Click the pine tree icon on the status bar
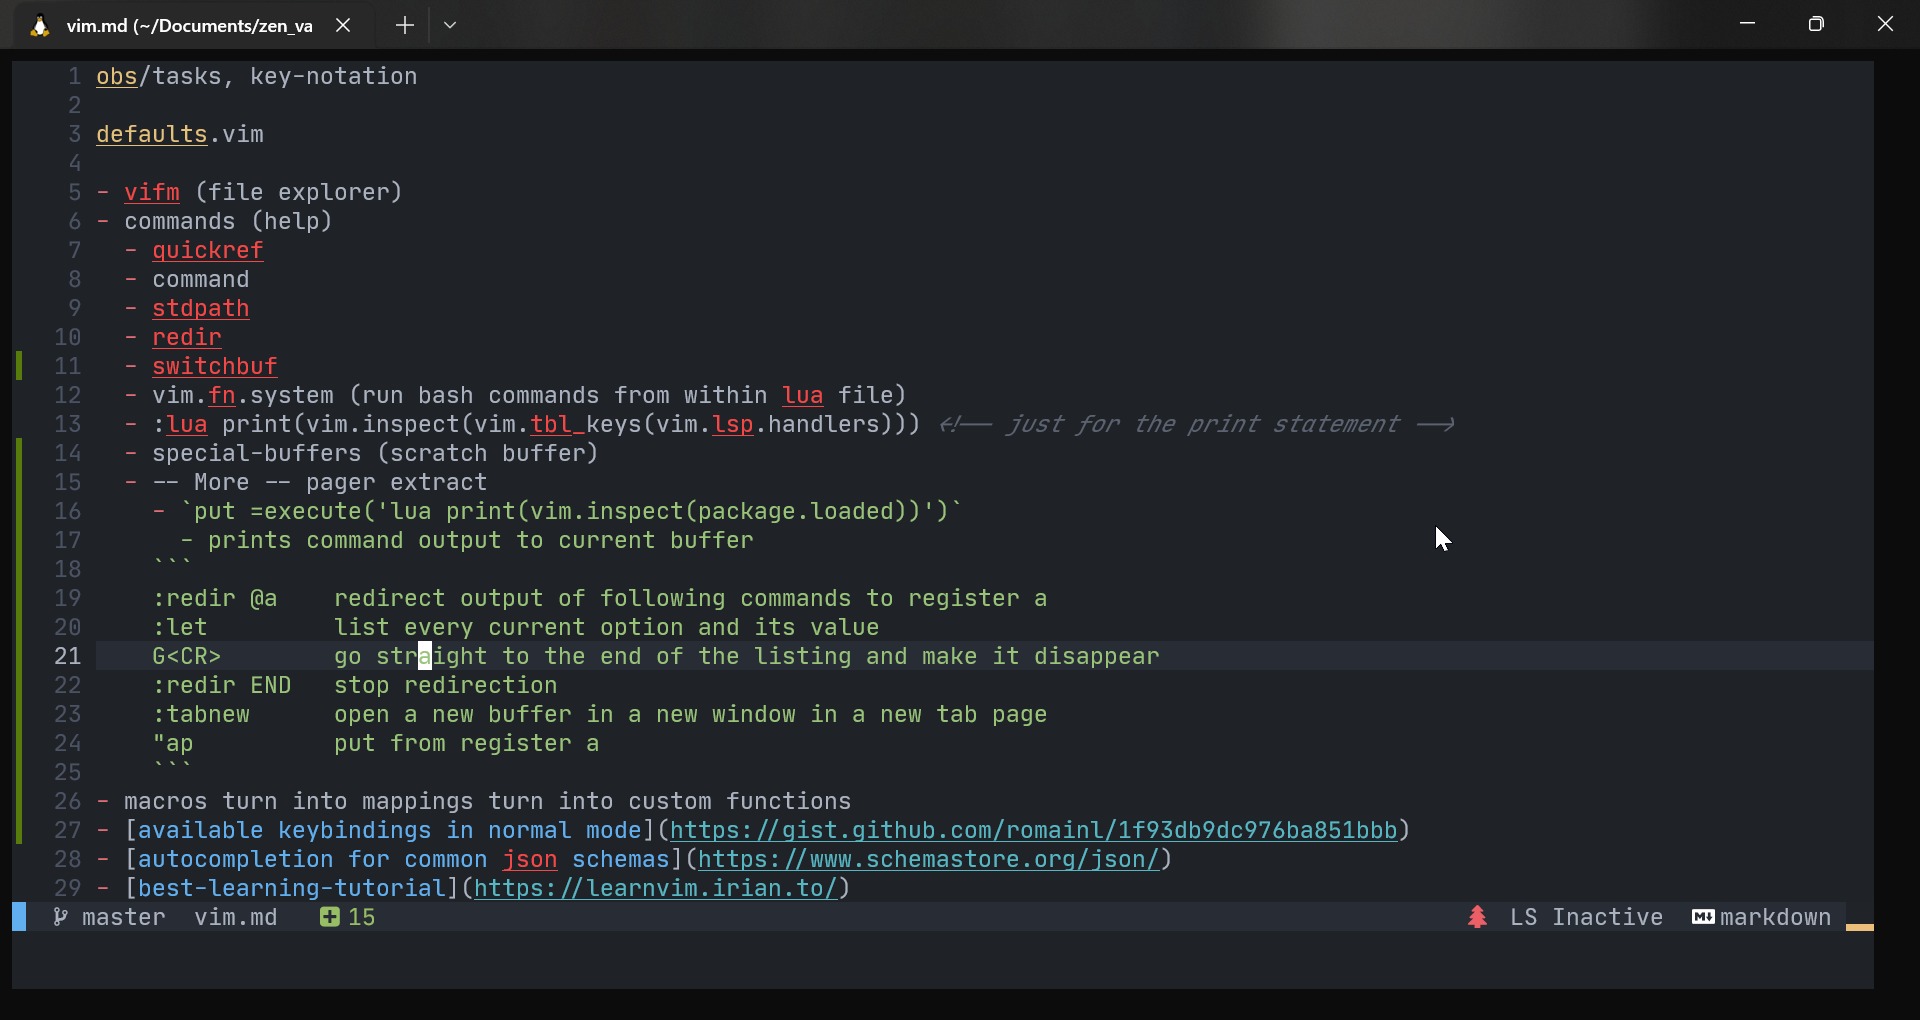This screenshot has width=1920, height=1020. tap(1477, 917)
